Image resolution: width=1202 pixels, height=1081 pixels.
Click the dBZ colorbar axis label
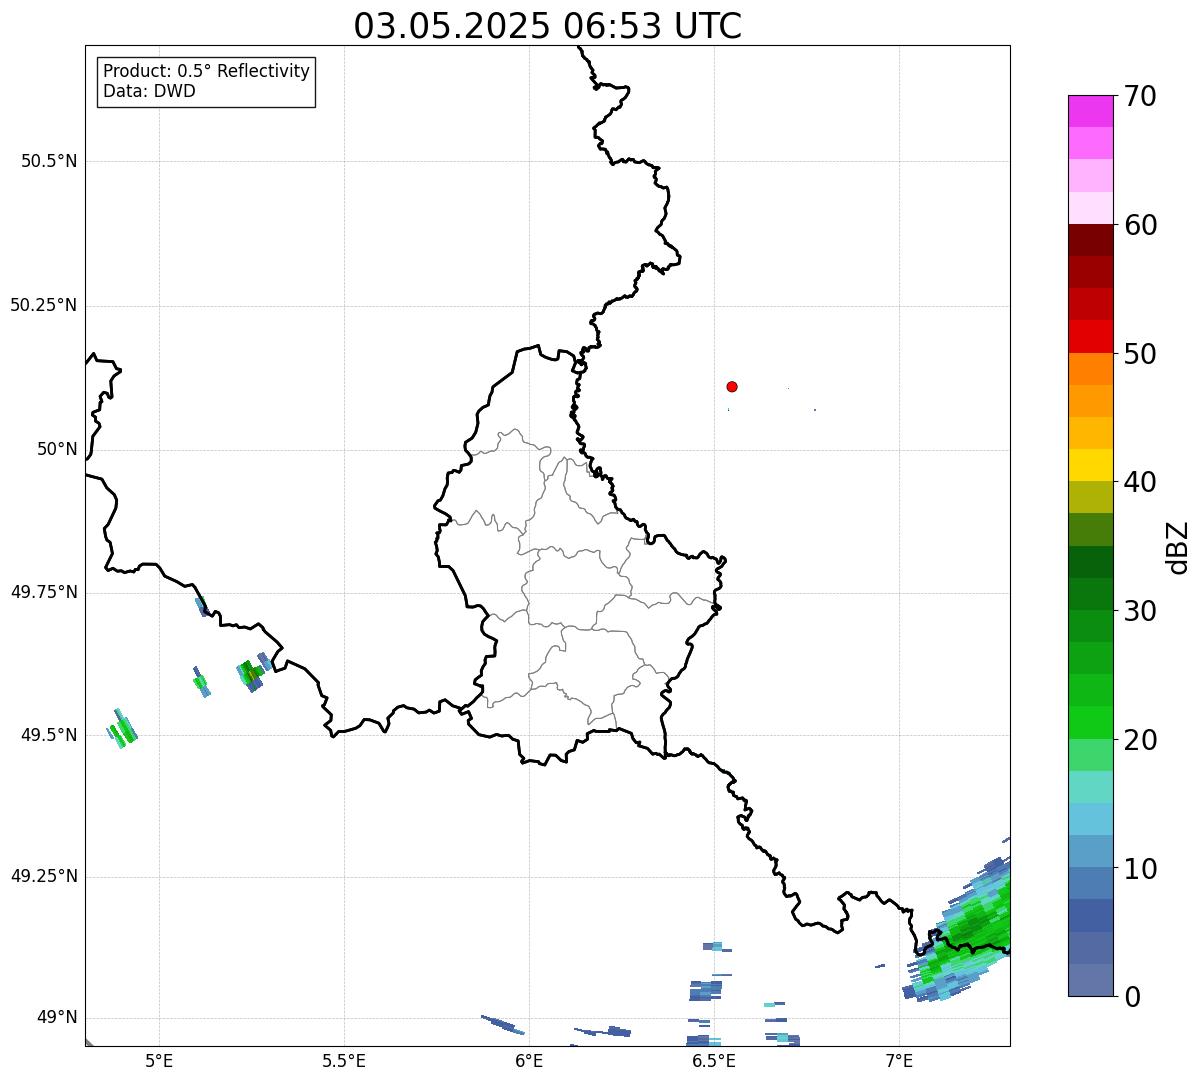[1178, 546]
